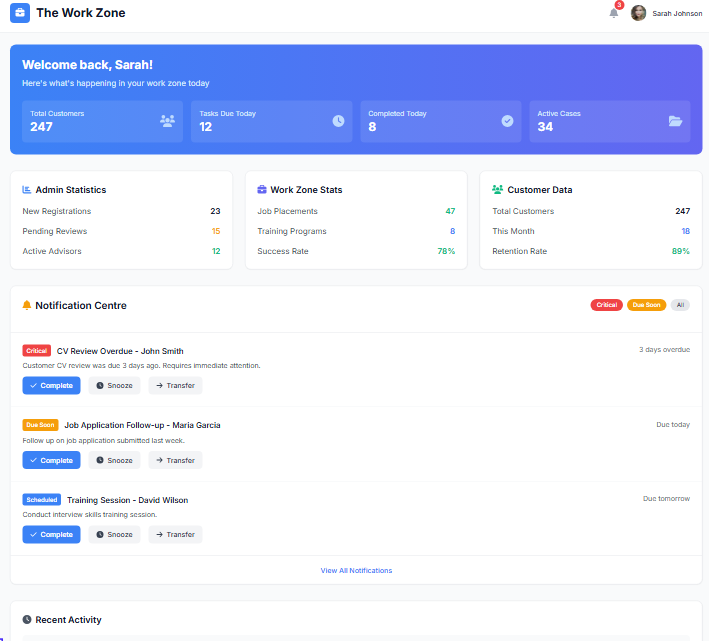
Task: Click the Admin Statistics chart icon
Action: click(x=27, y=189)
